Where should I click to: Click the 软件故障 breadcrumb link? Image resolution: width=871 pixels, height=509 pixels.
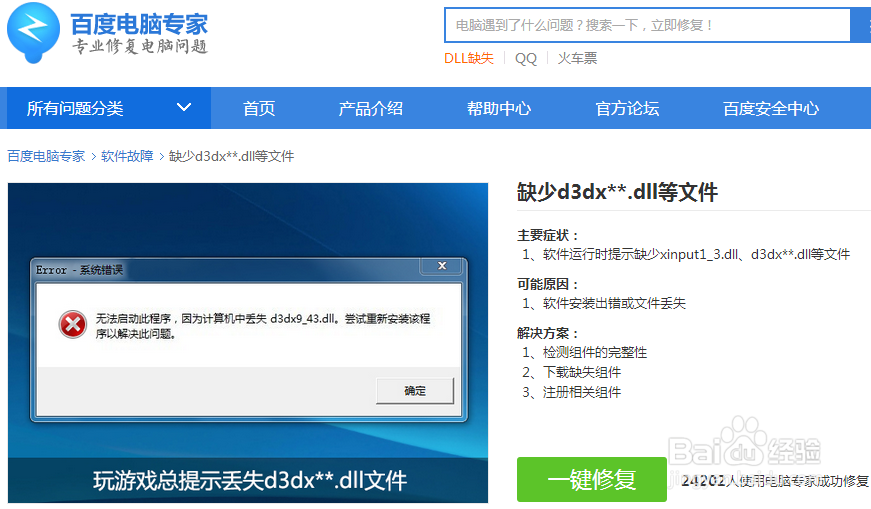[127, 156]
